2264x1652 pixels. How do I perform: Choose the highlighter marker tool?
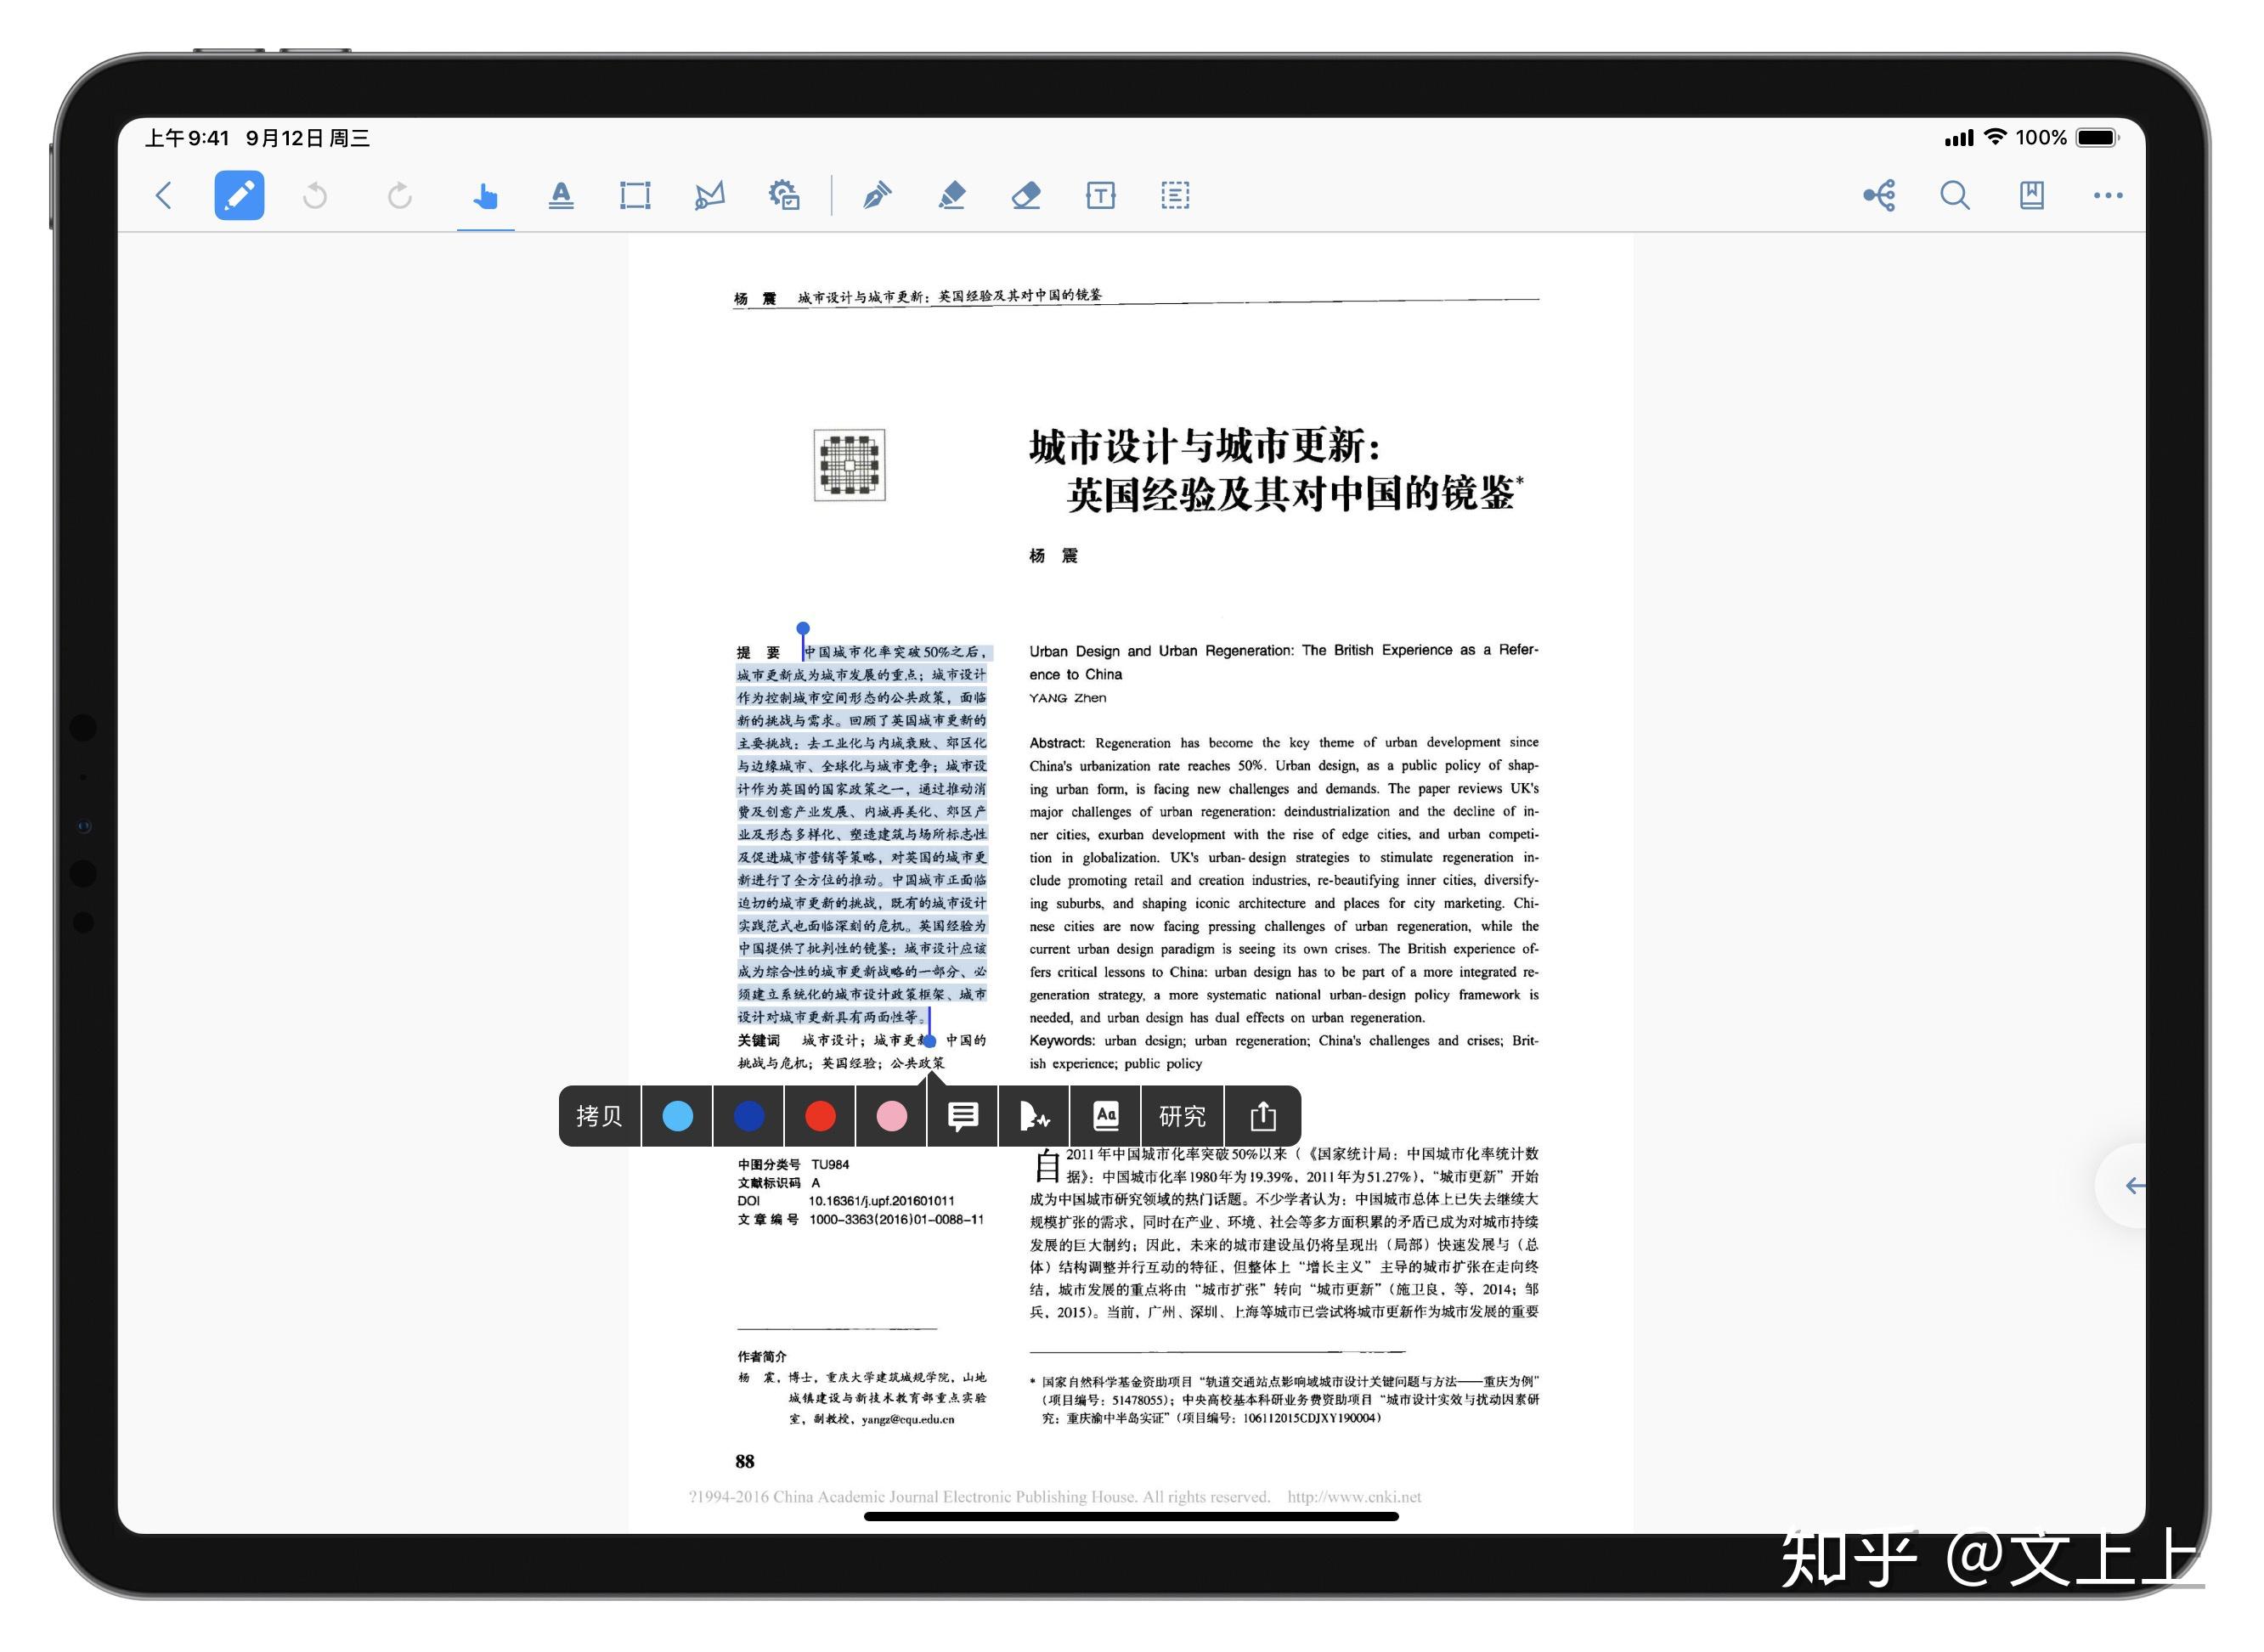pos(952,195)
